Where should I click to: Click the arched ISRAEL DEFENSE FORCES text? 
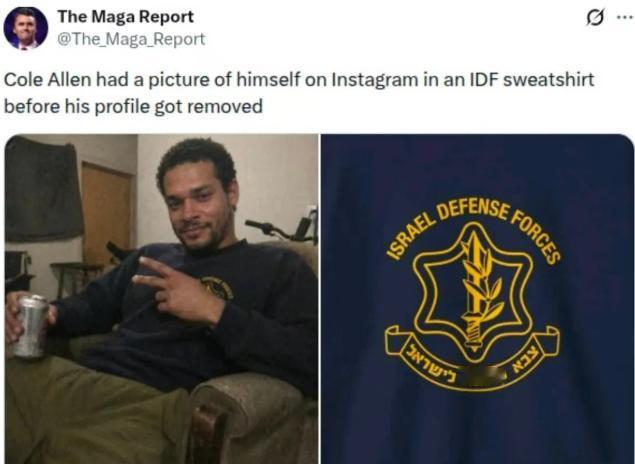click(x=474, y=230)
